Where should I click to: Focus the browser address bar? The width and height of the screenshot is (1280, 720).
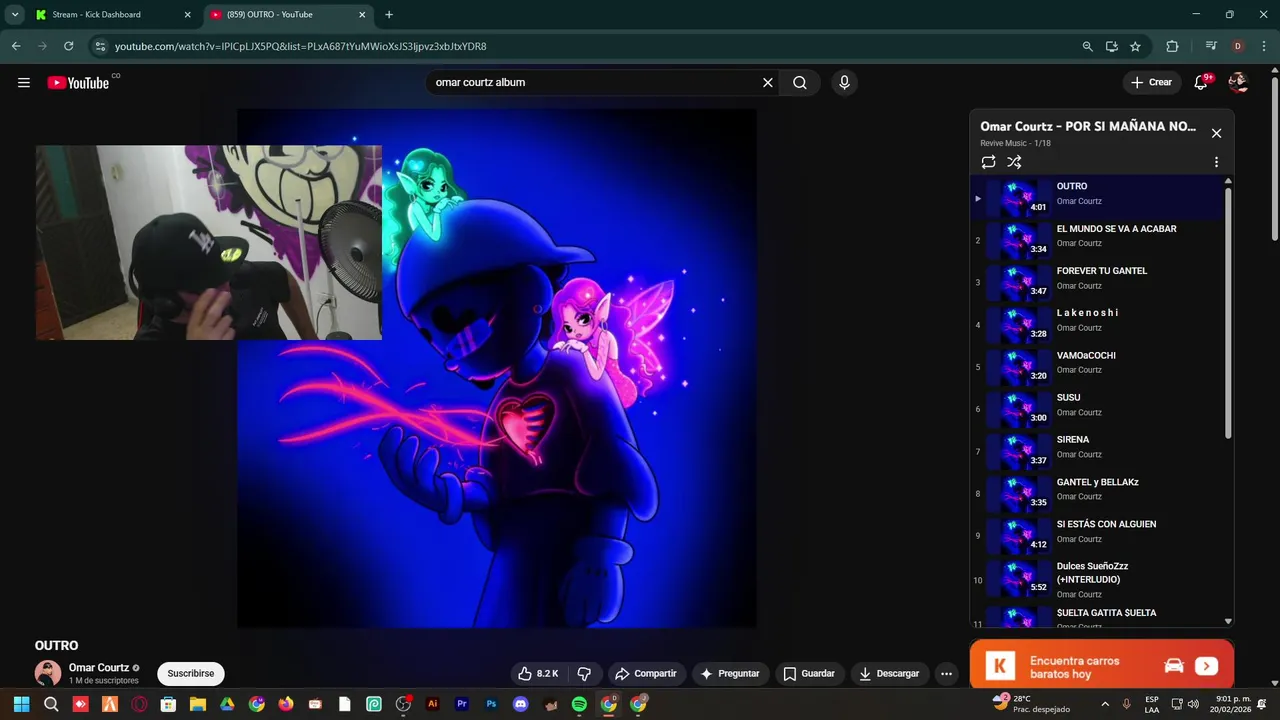click(x=590, y=46)
